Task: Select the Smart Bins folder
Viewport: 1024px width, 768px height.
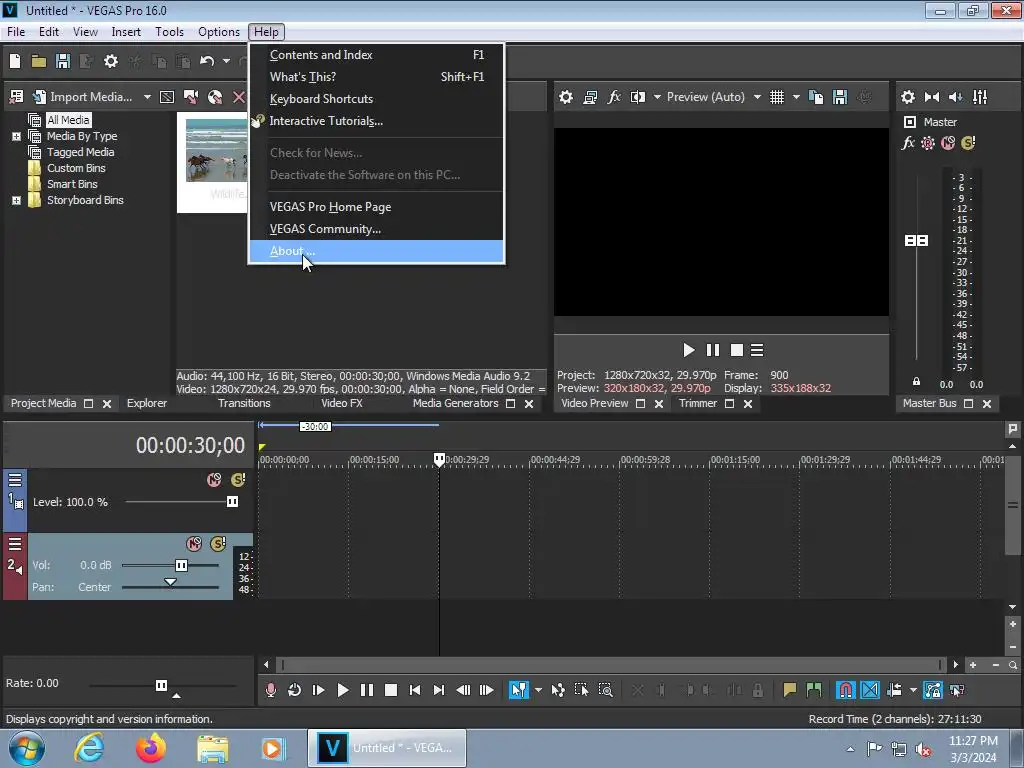Action: pyautogui.click(x=72, y=184)
